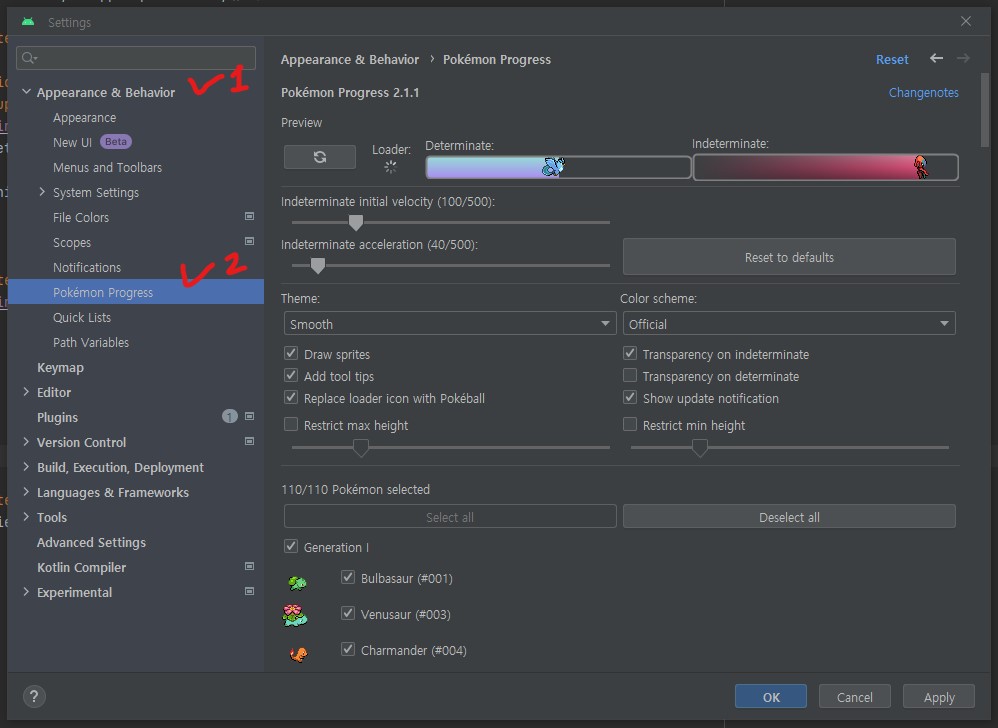Click project-level icon beside Version Control

(x=250, y=441)
